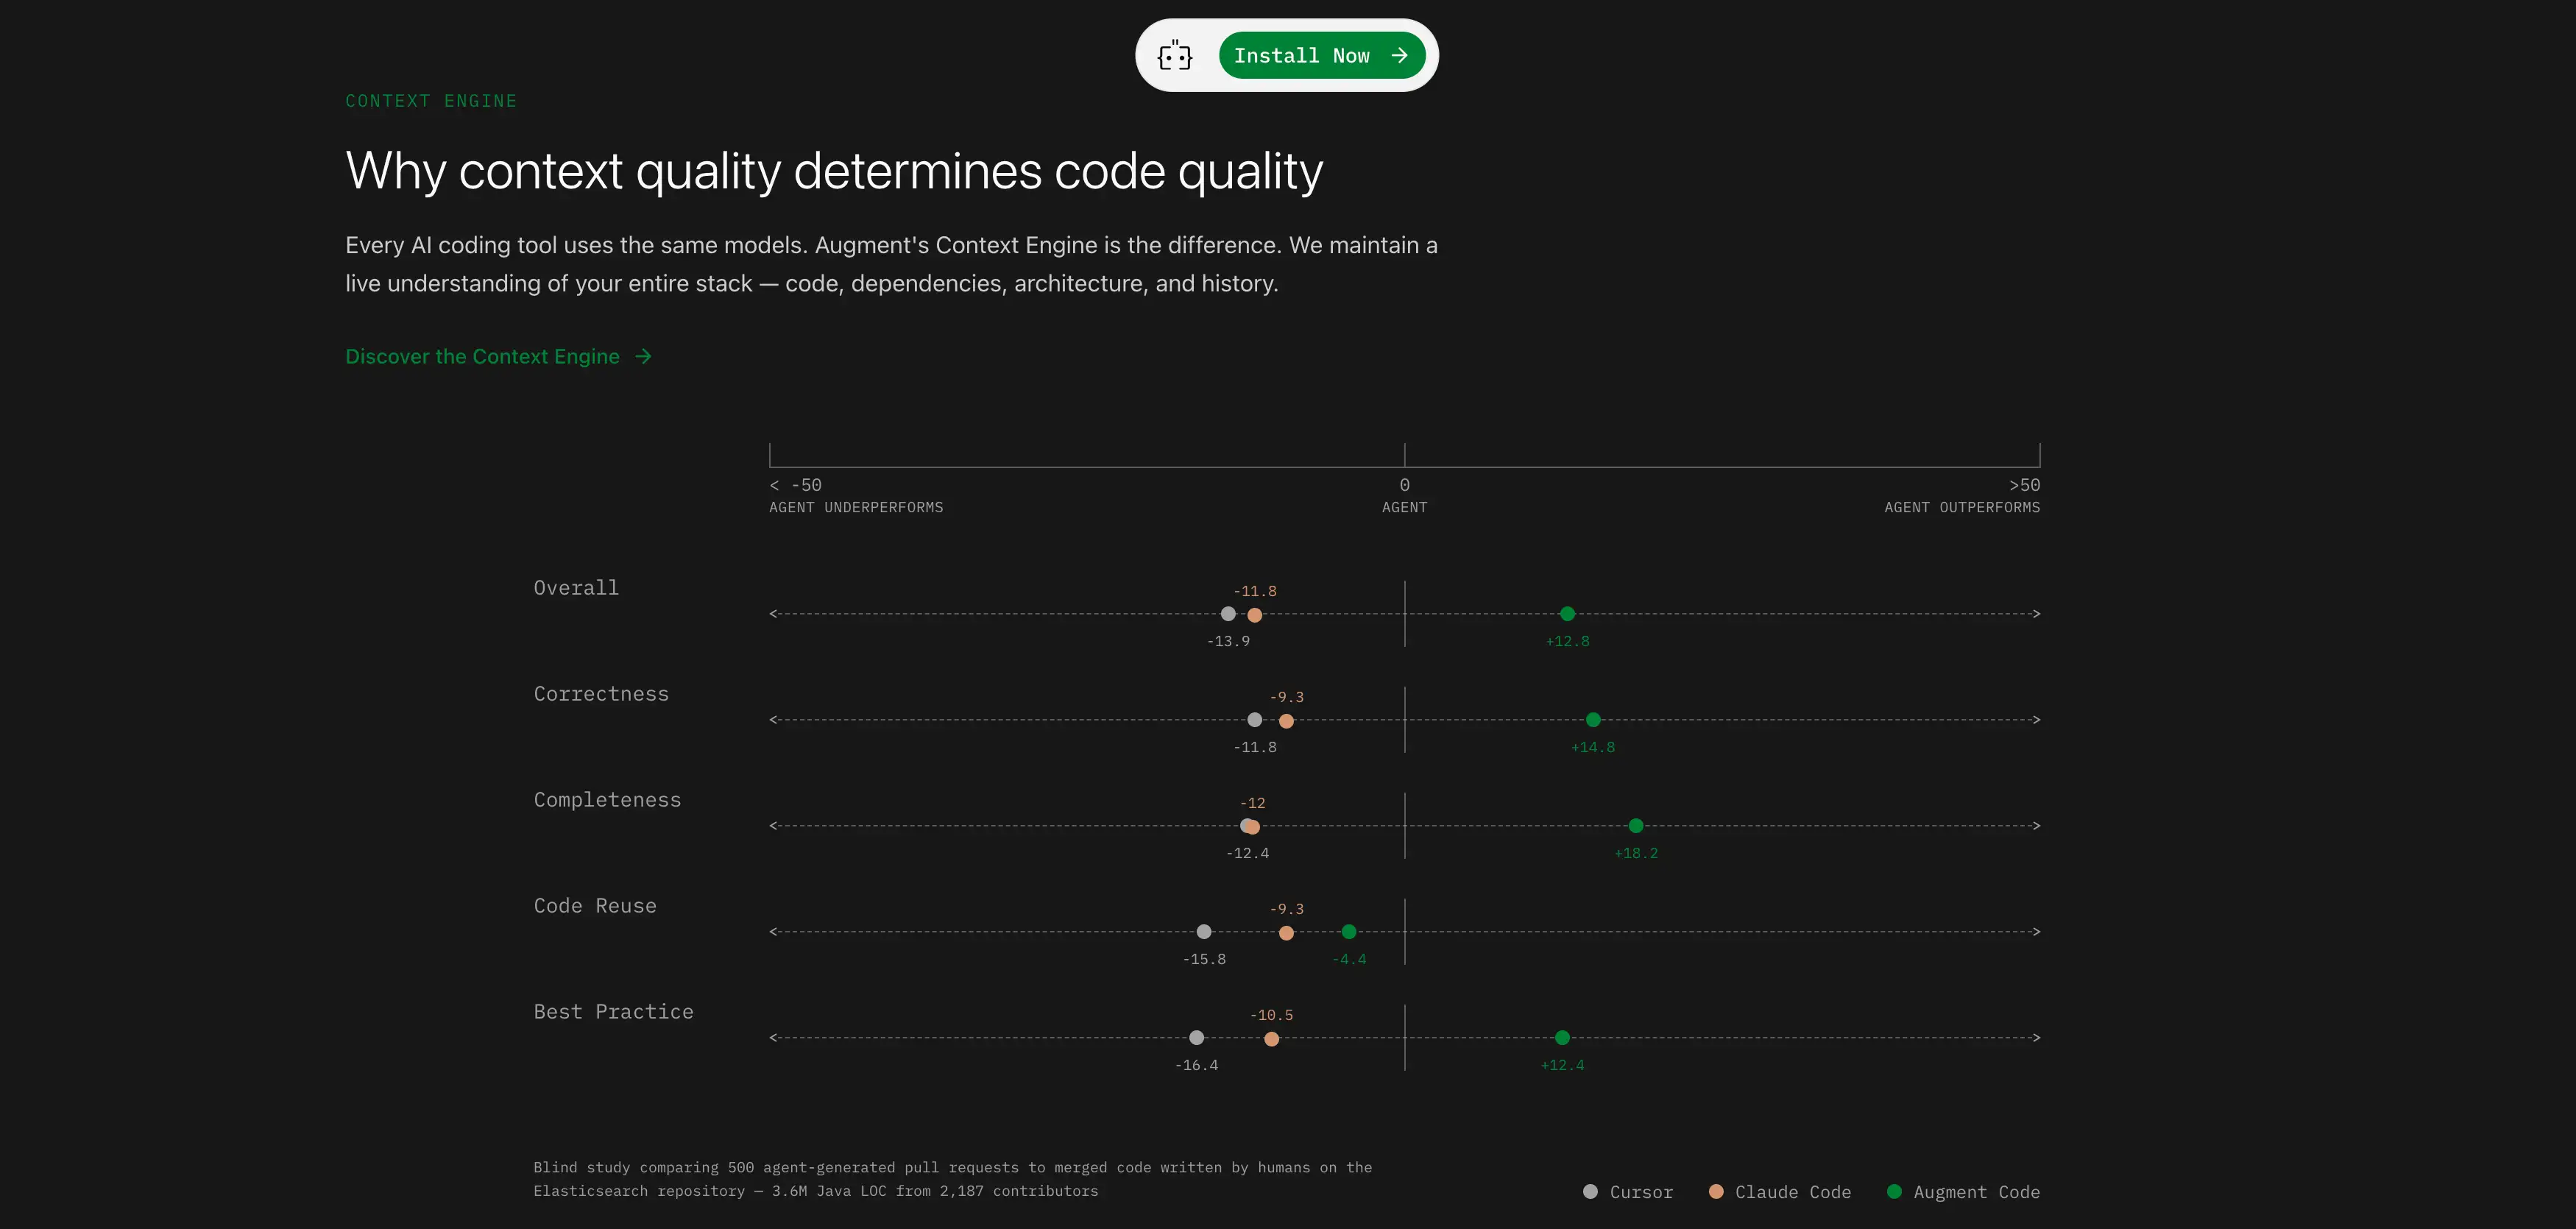The image size is (2576, 1229).
Task: Select the green Augment Code data point on Overall row
Action: [x=1568, y=614]
